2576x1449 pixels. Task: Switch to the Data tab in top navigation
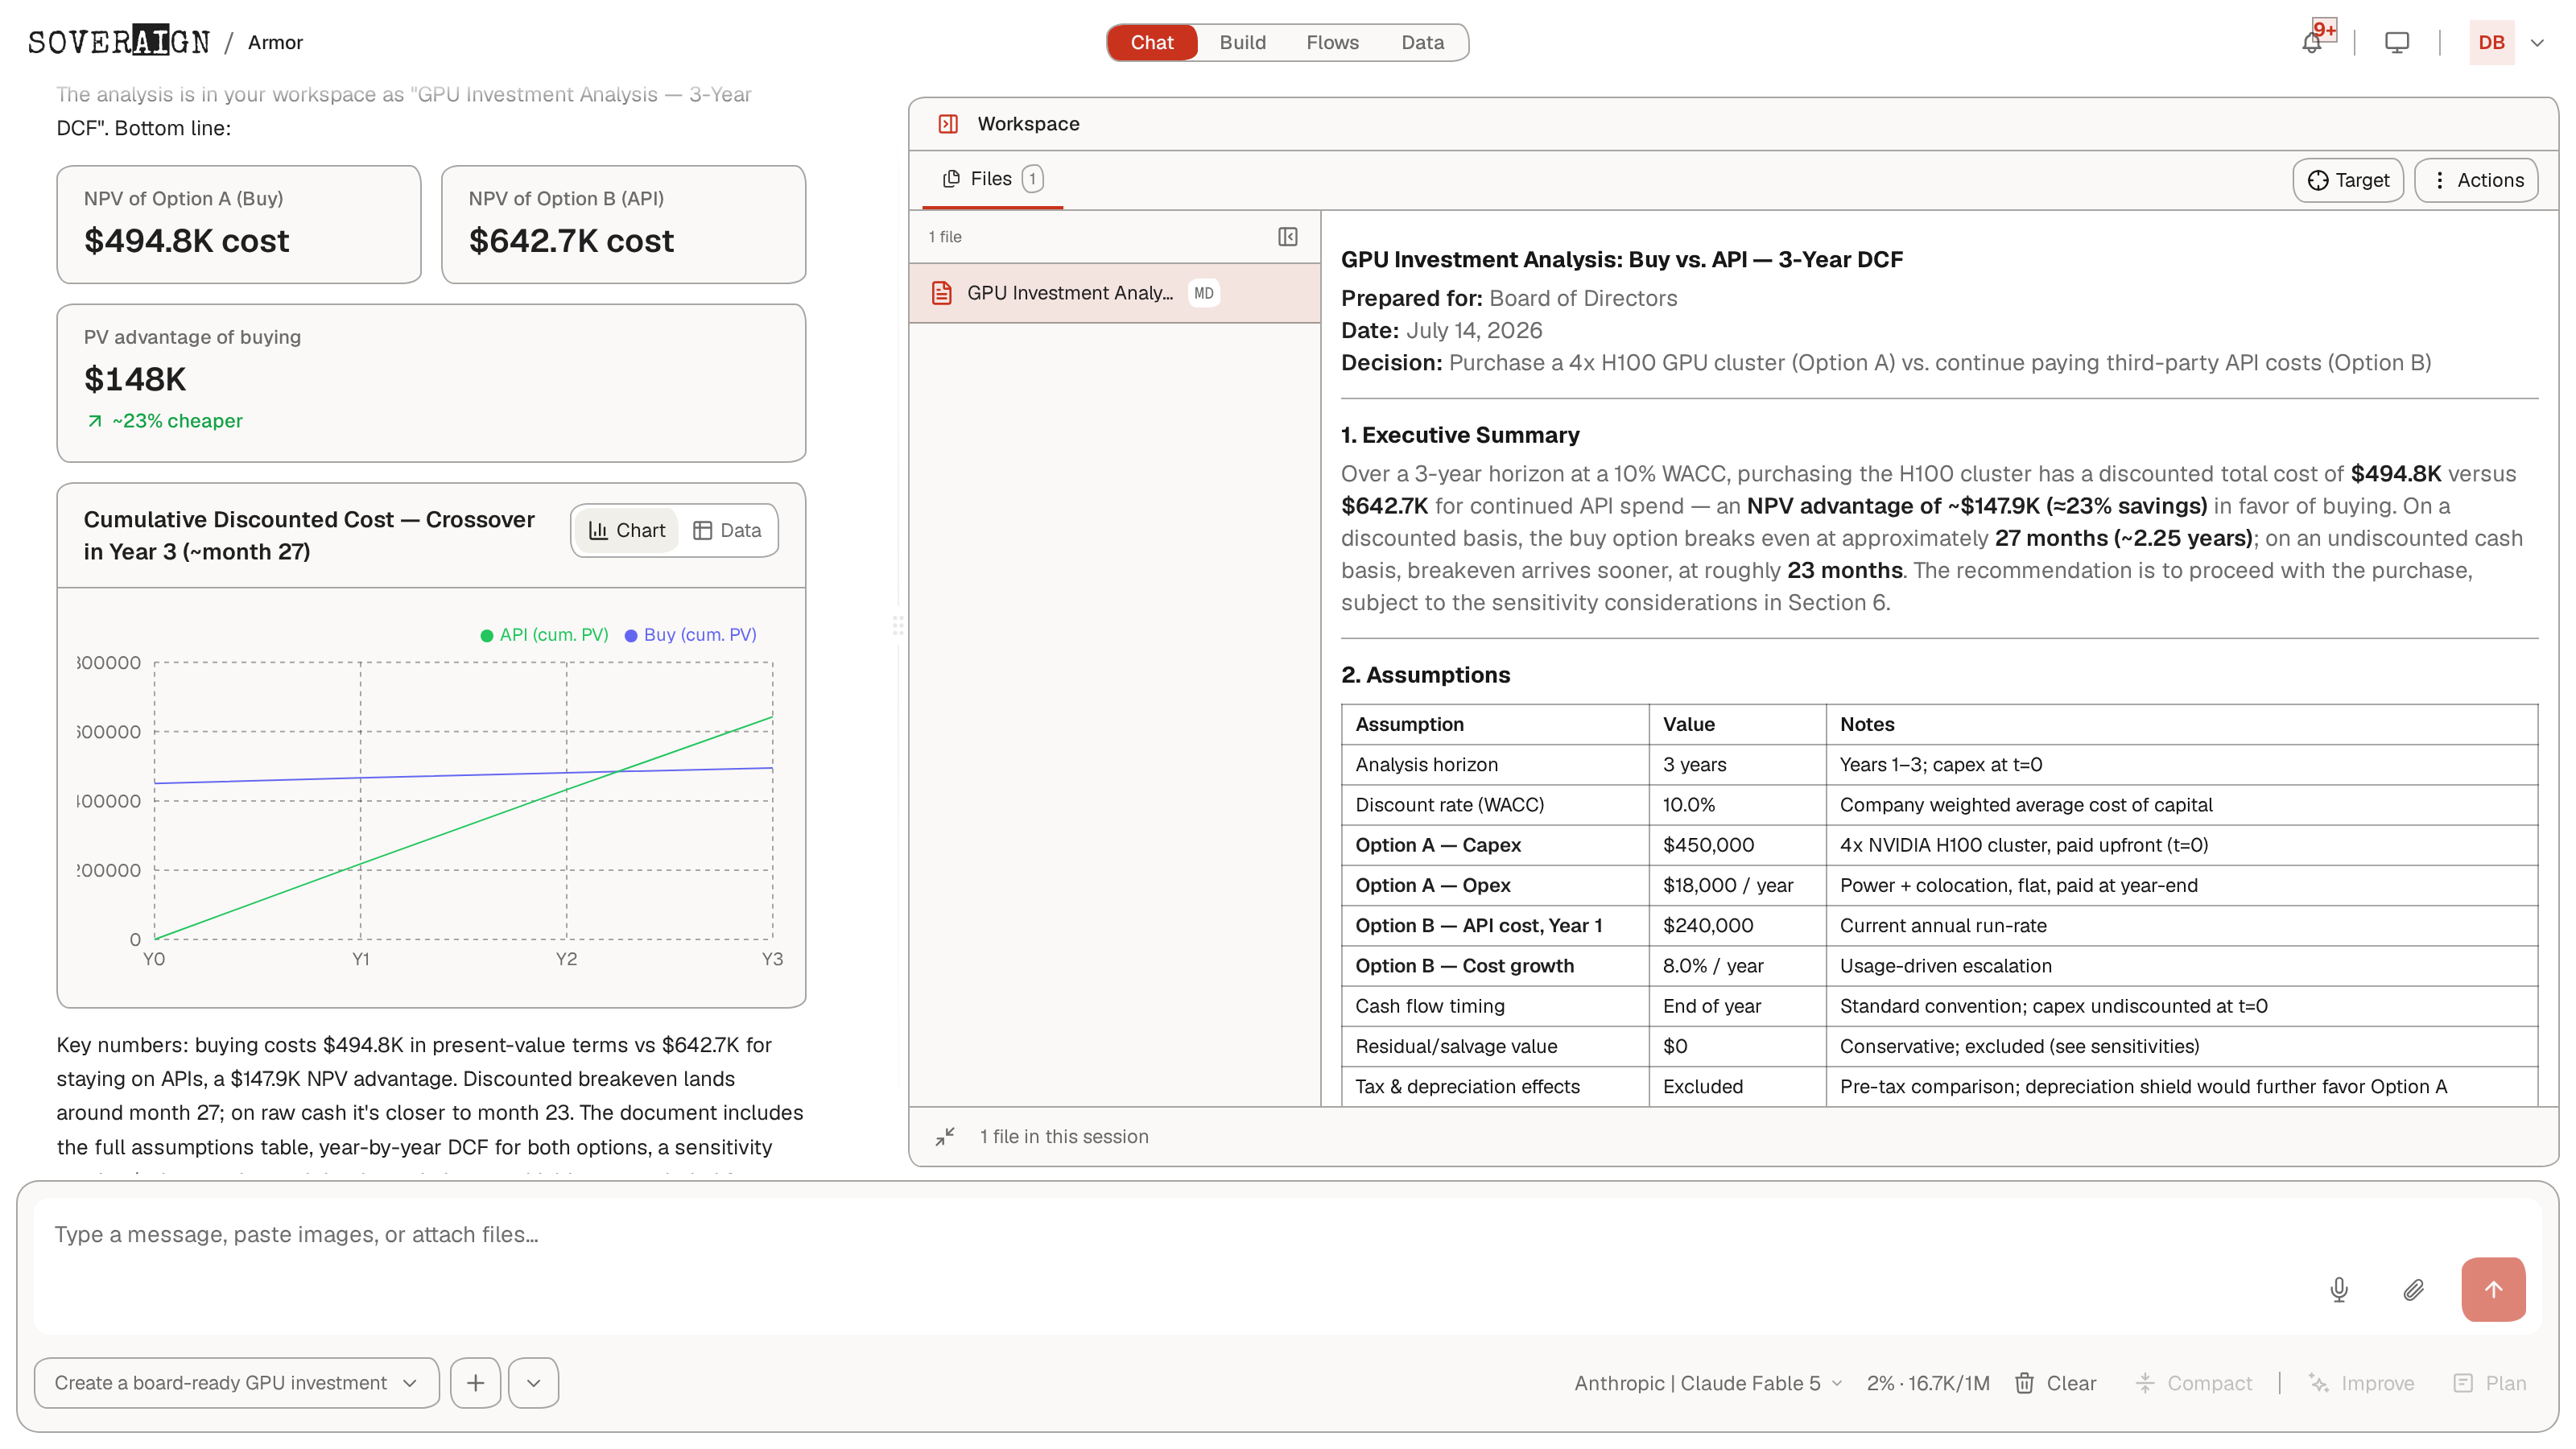point(1422,42)
